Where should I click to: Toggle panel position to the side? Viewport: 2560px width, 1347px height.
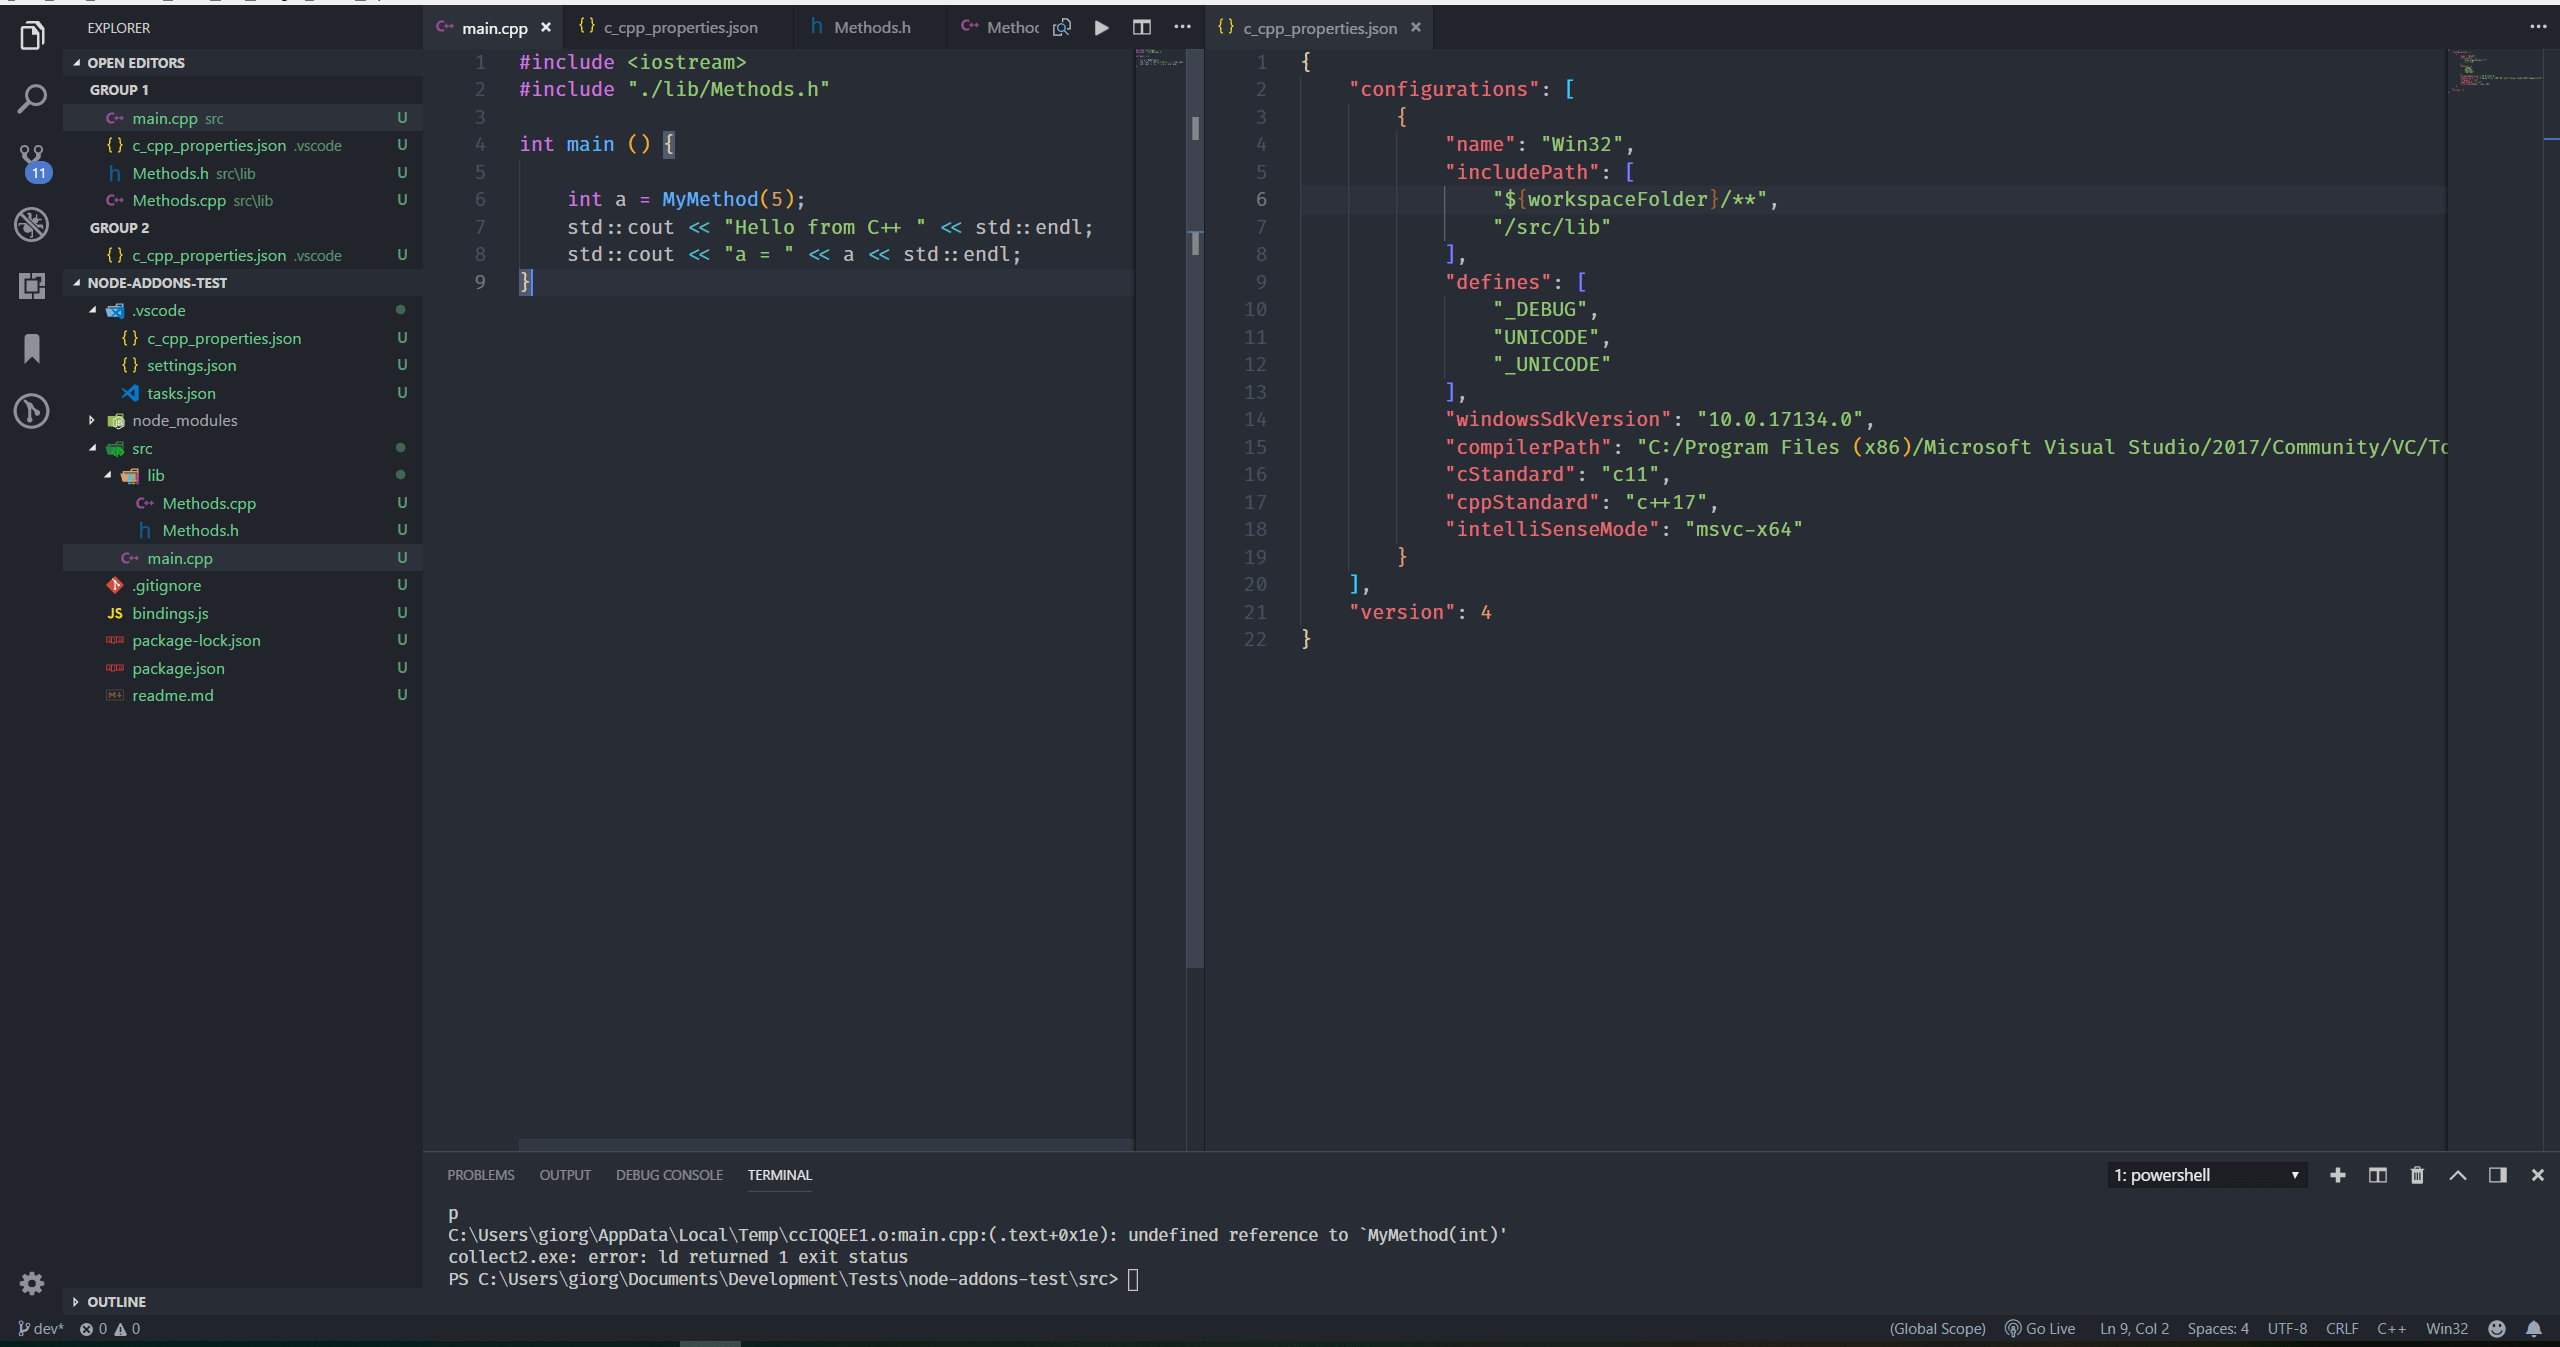(2497, 1175)
